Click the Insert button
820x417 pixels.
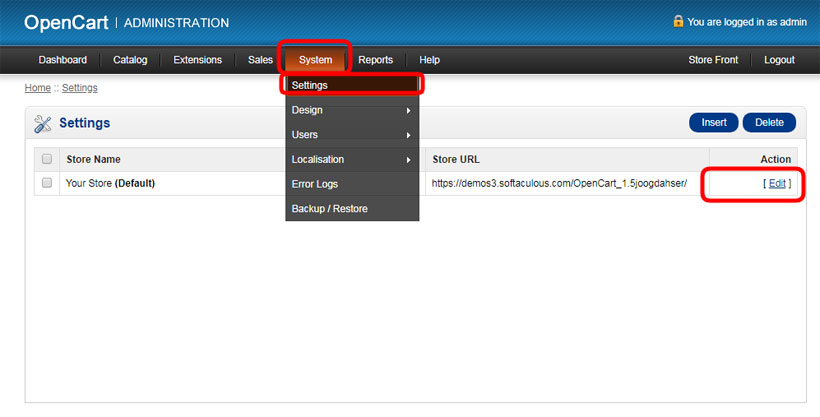[714, 122]
